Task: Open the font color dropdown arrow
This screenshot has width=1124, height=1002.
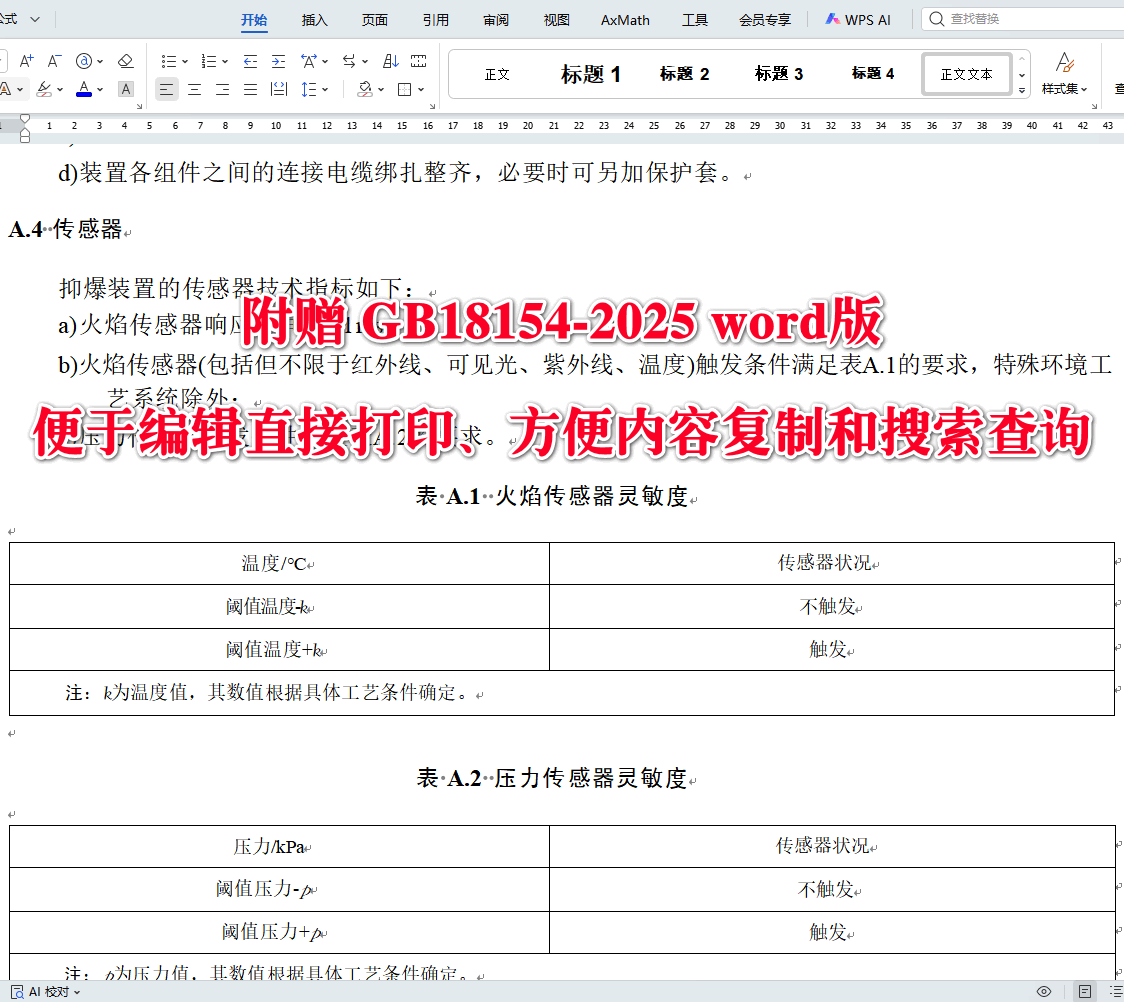Action: [x=100, y=88]
